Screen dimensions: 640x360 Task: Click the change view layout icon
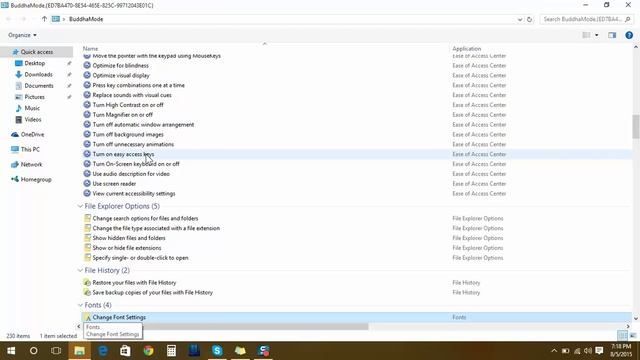[x=586, y=35]
